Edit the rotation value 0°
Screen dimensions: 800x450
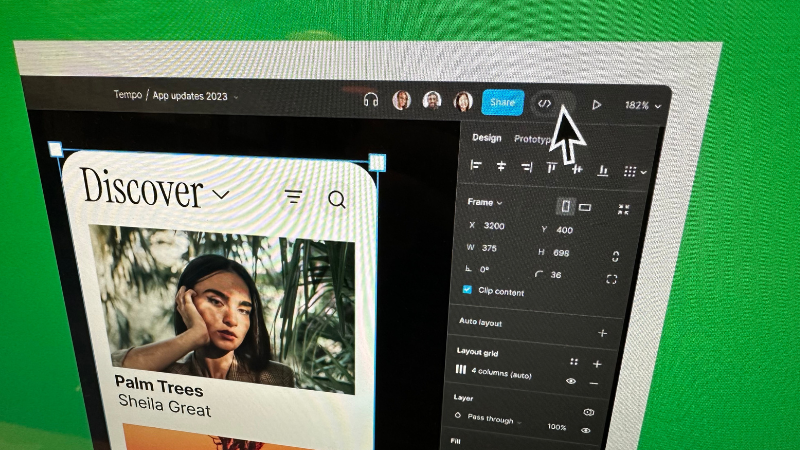point(484,269)
